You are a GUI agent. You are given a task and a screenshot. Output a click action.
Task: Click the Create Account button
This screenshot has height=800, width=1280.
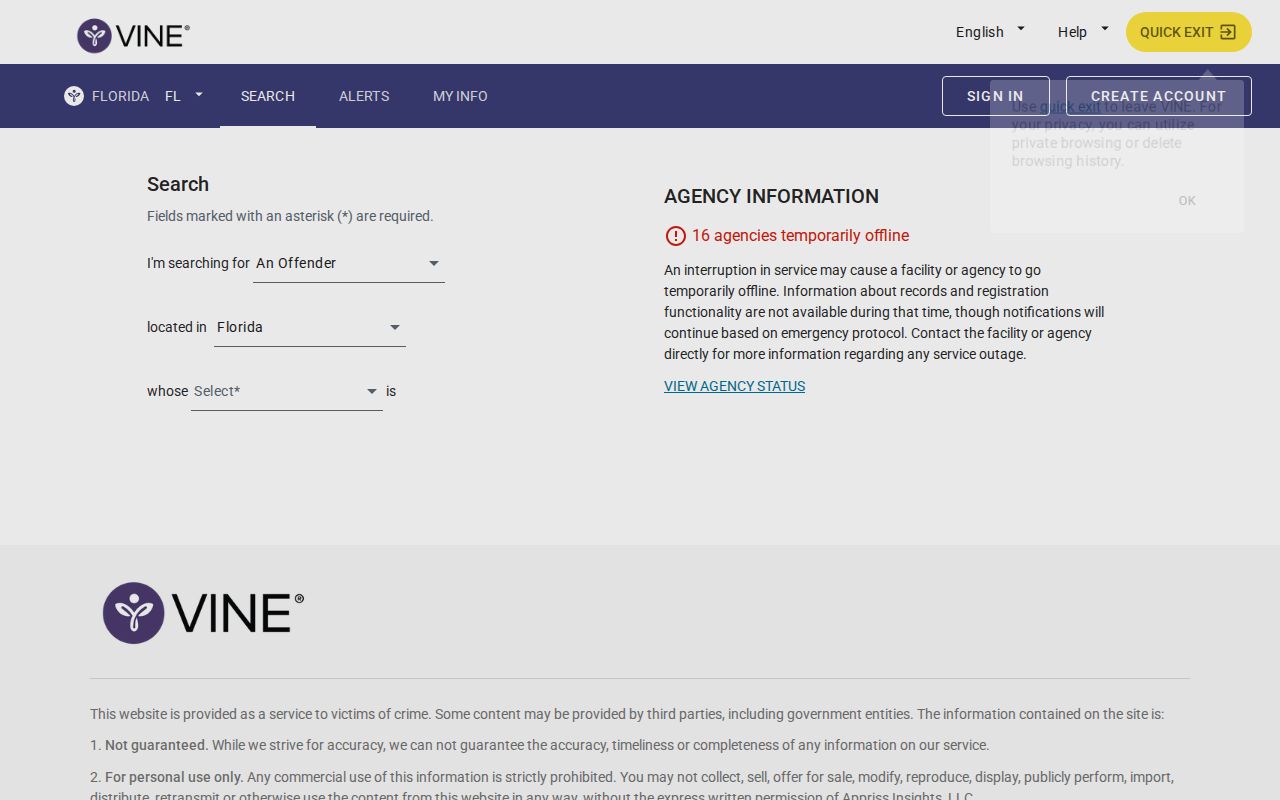click(x=1158, y=96)
